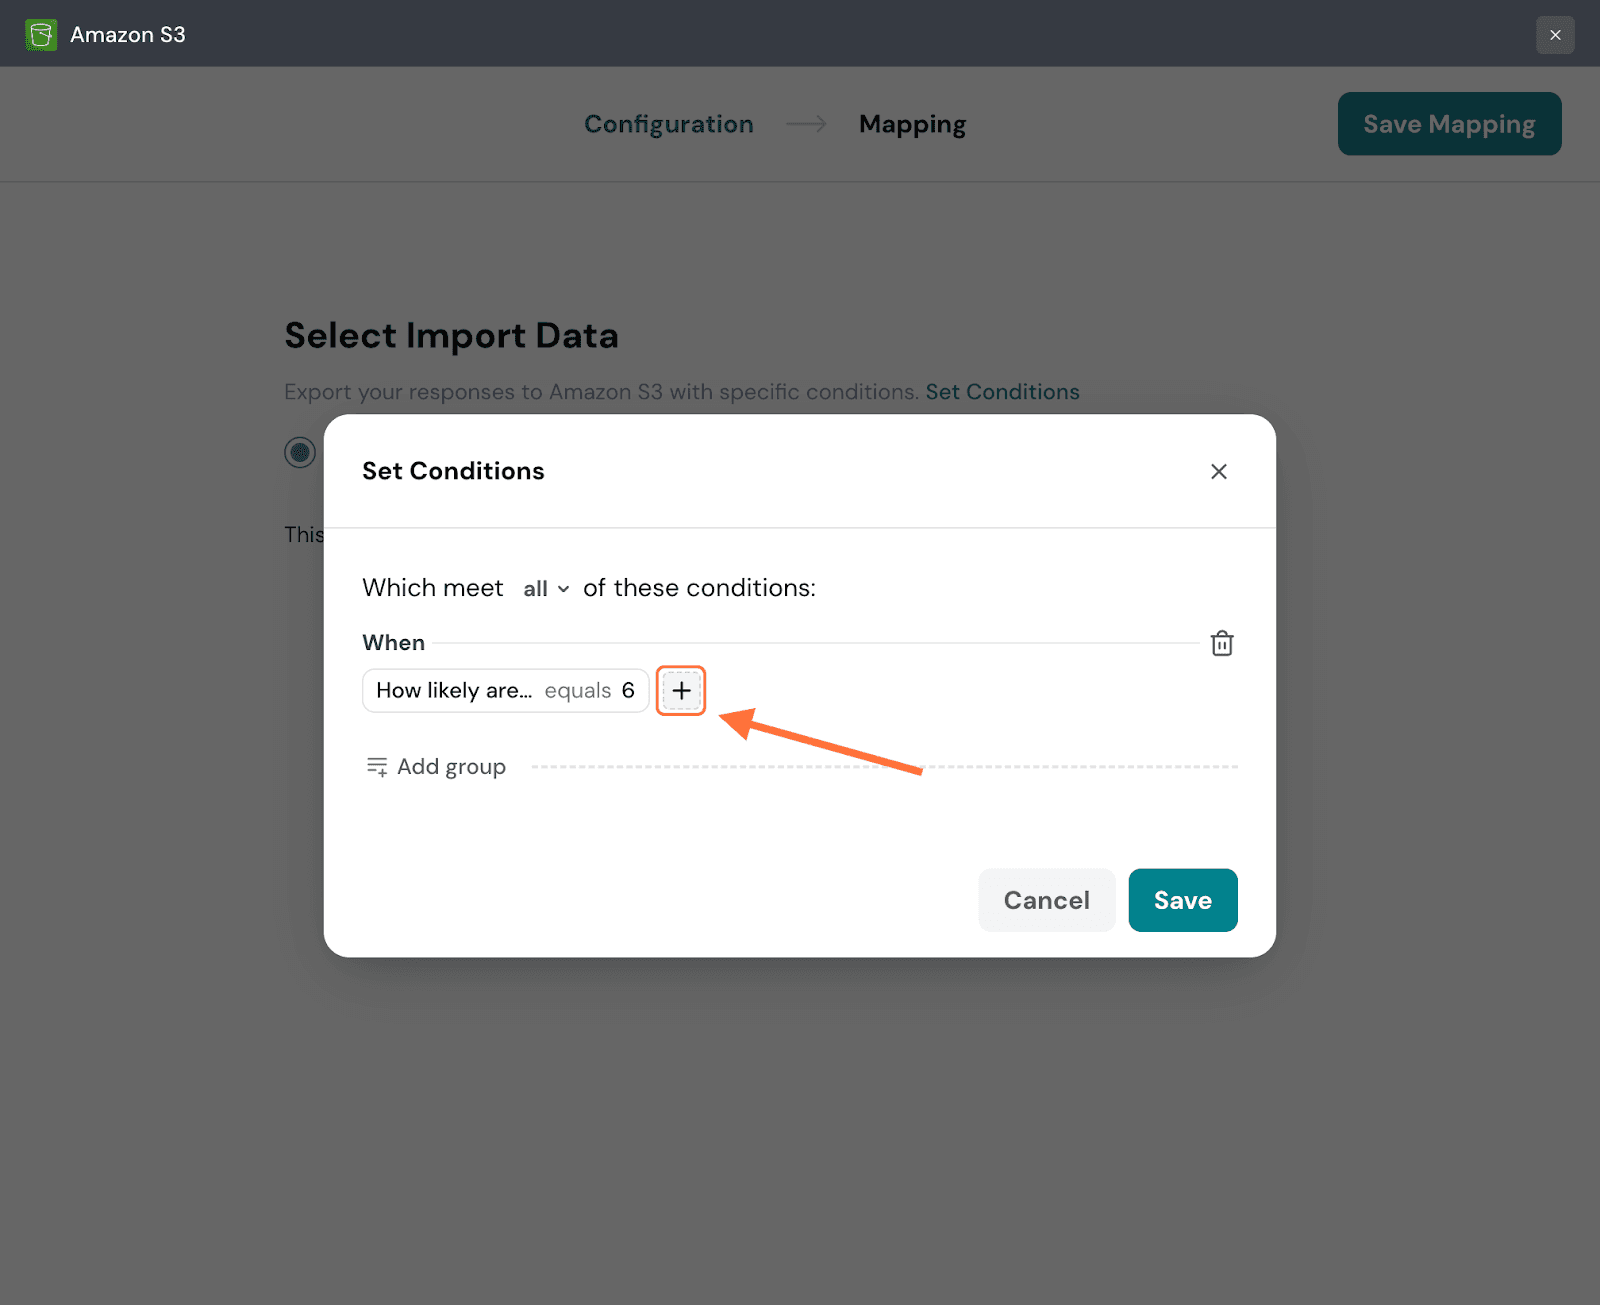
Task: Delete the When condition group with trash icon
Action: (1222, 643)
